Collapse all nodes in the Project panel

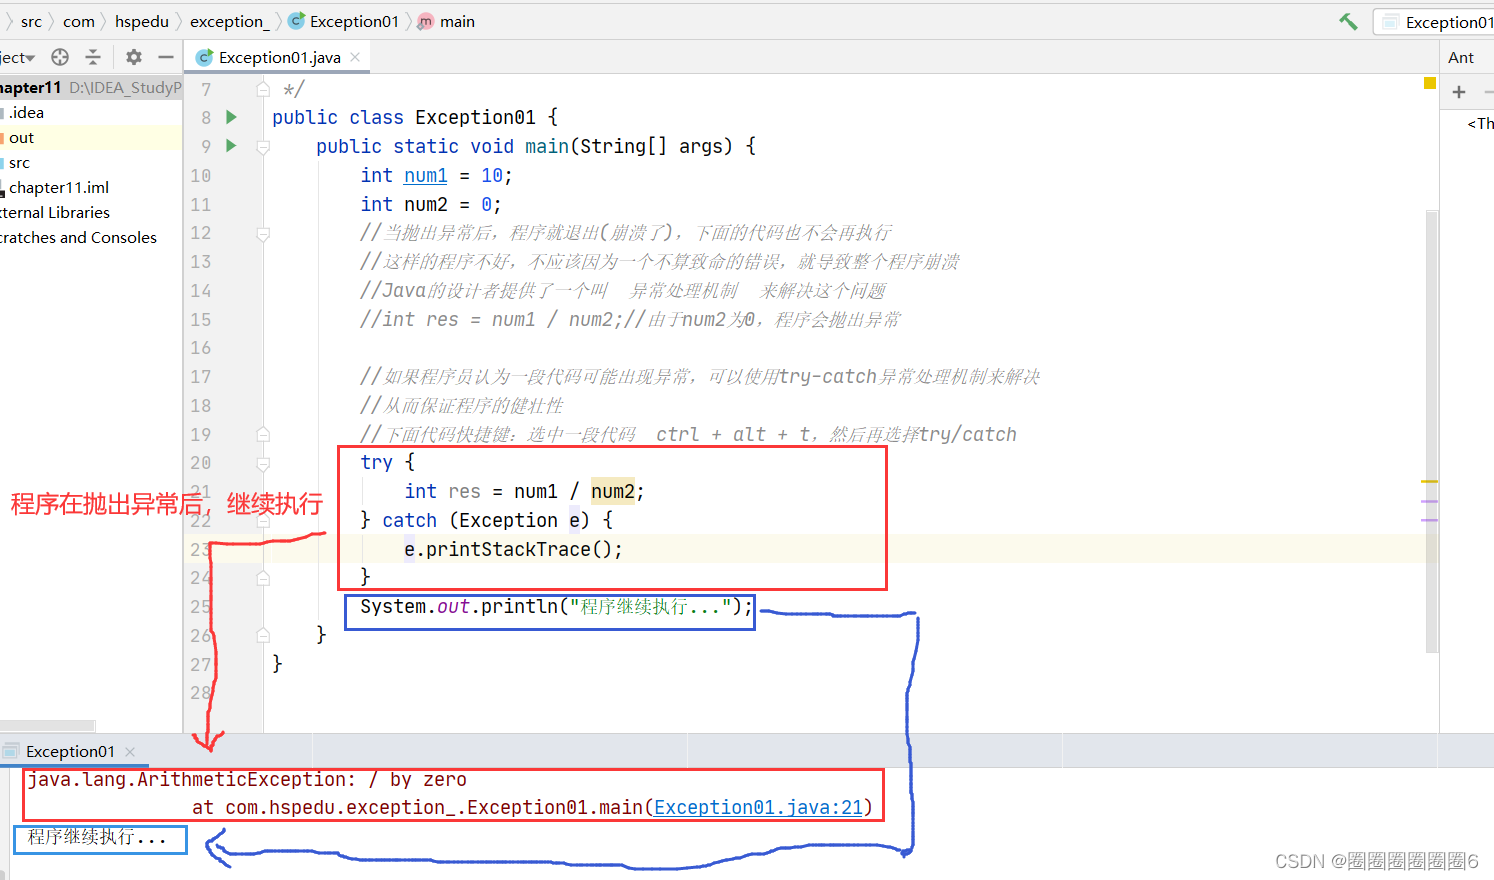(93, 57)
